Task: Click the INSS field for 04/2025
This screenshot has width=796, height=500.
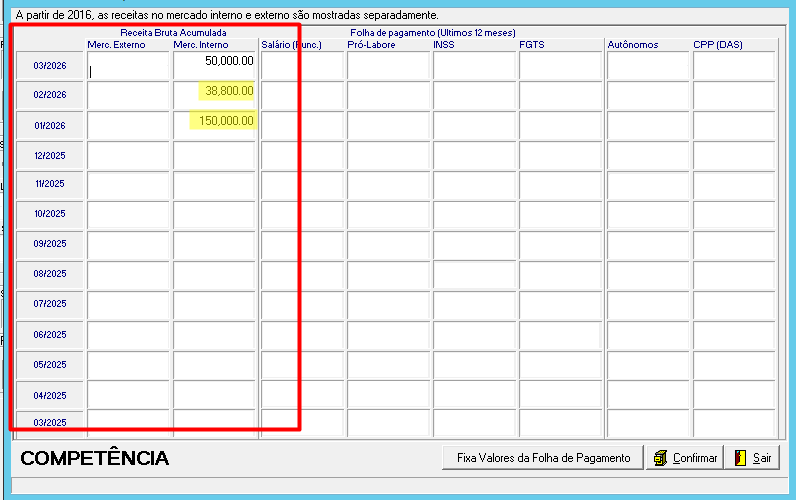Action: 475,395
